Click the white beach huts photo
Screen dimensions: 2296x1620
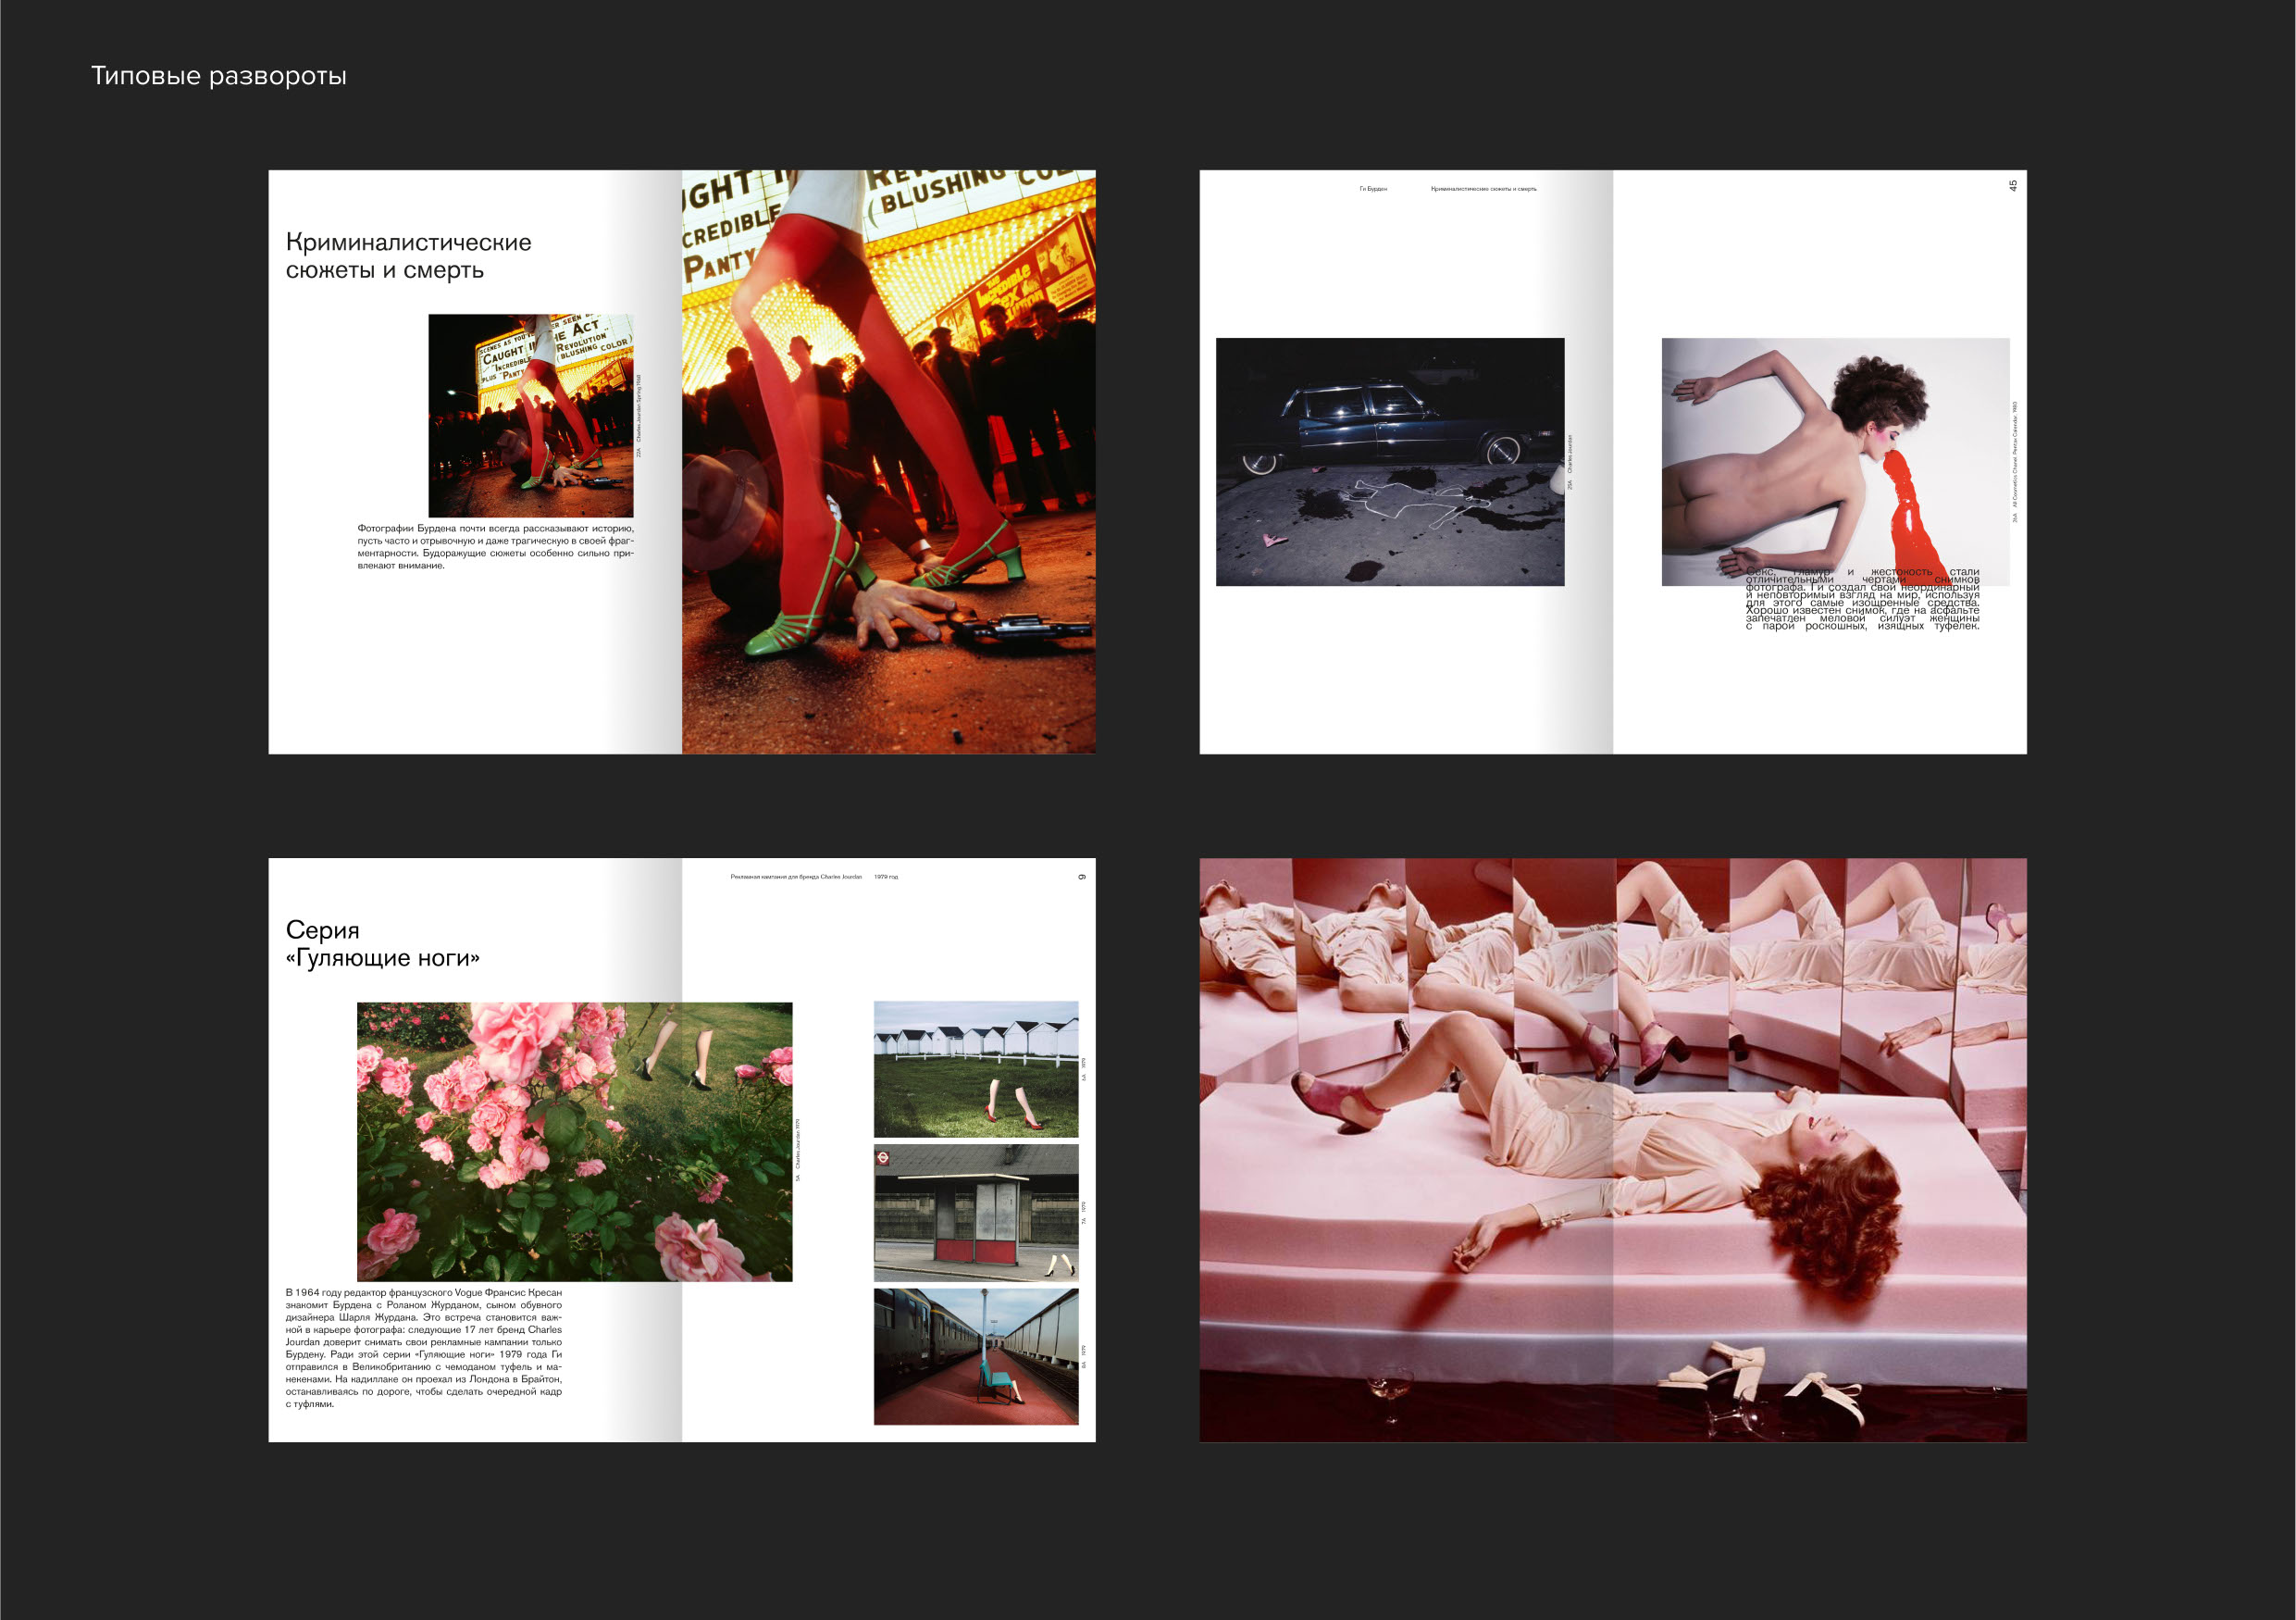pyautogui.click(x=975, y=1069)
